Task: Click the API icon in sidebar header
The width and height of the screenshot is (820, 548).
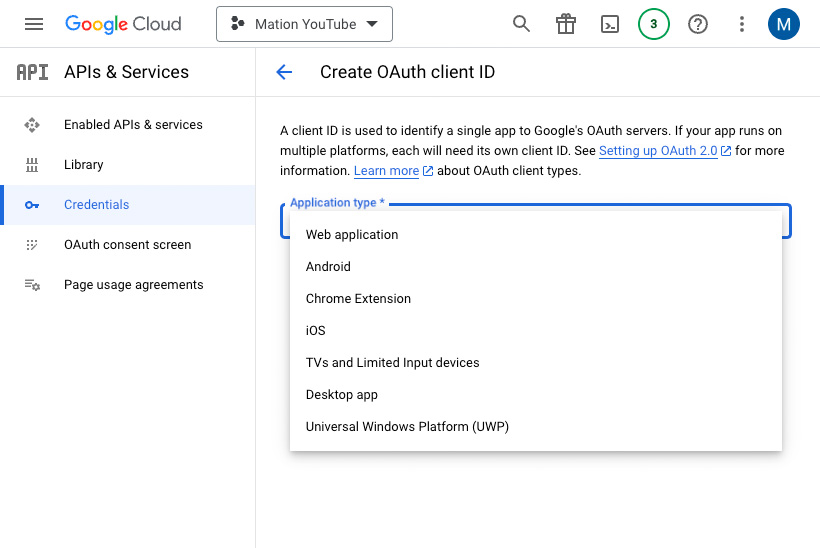Action: click(x=32, y=72)
